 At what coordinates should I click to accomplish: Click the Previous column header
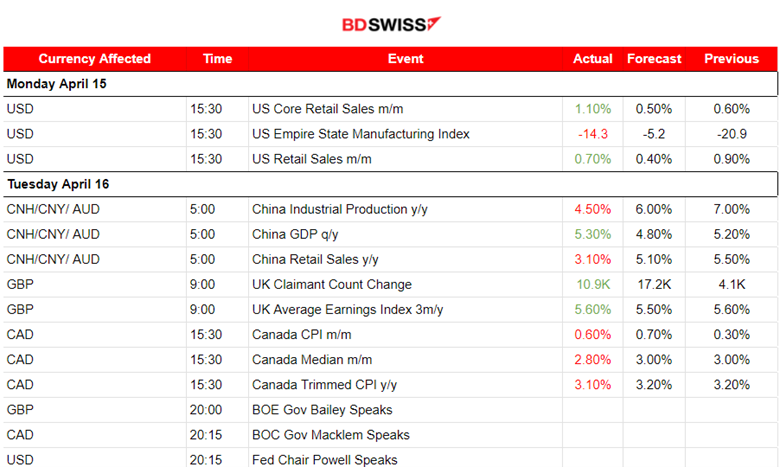click(x=731, y=59)
